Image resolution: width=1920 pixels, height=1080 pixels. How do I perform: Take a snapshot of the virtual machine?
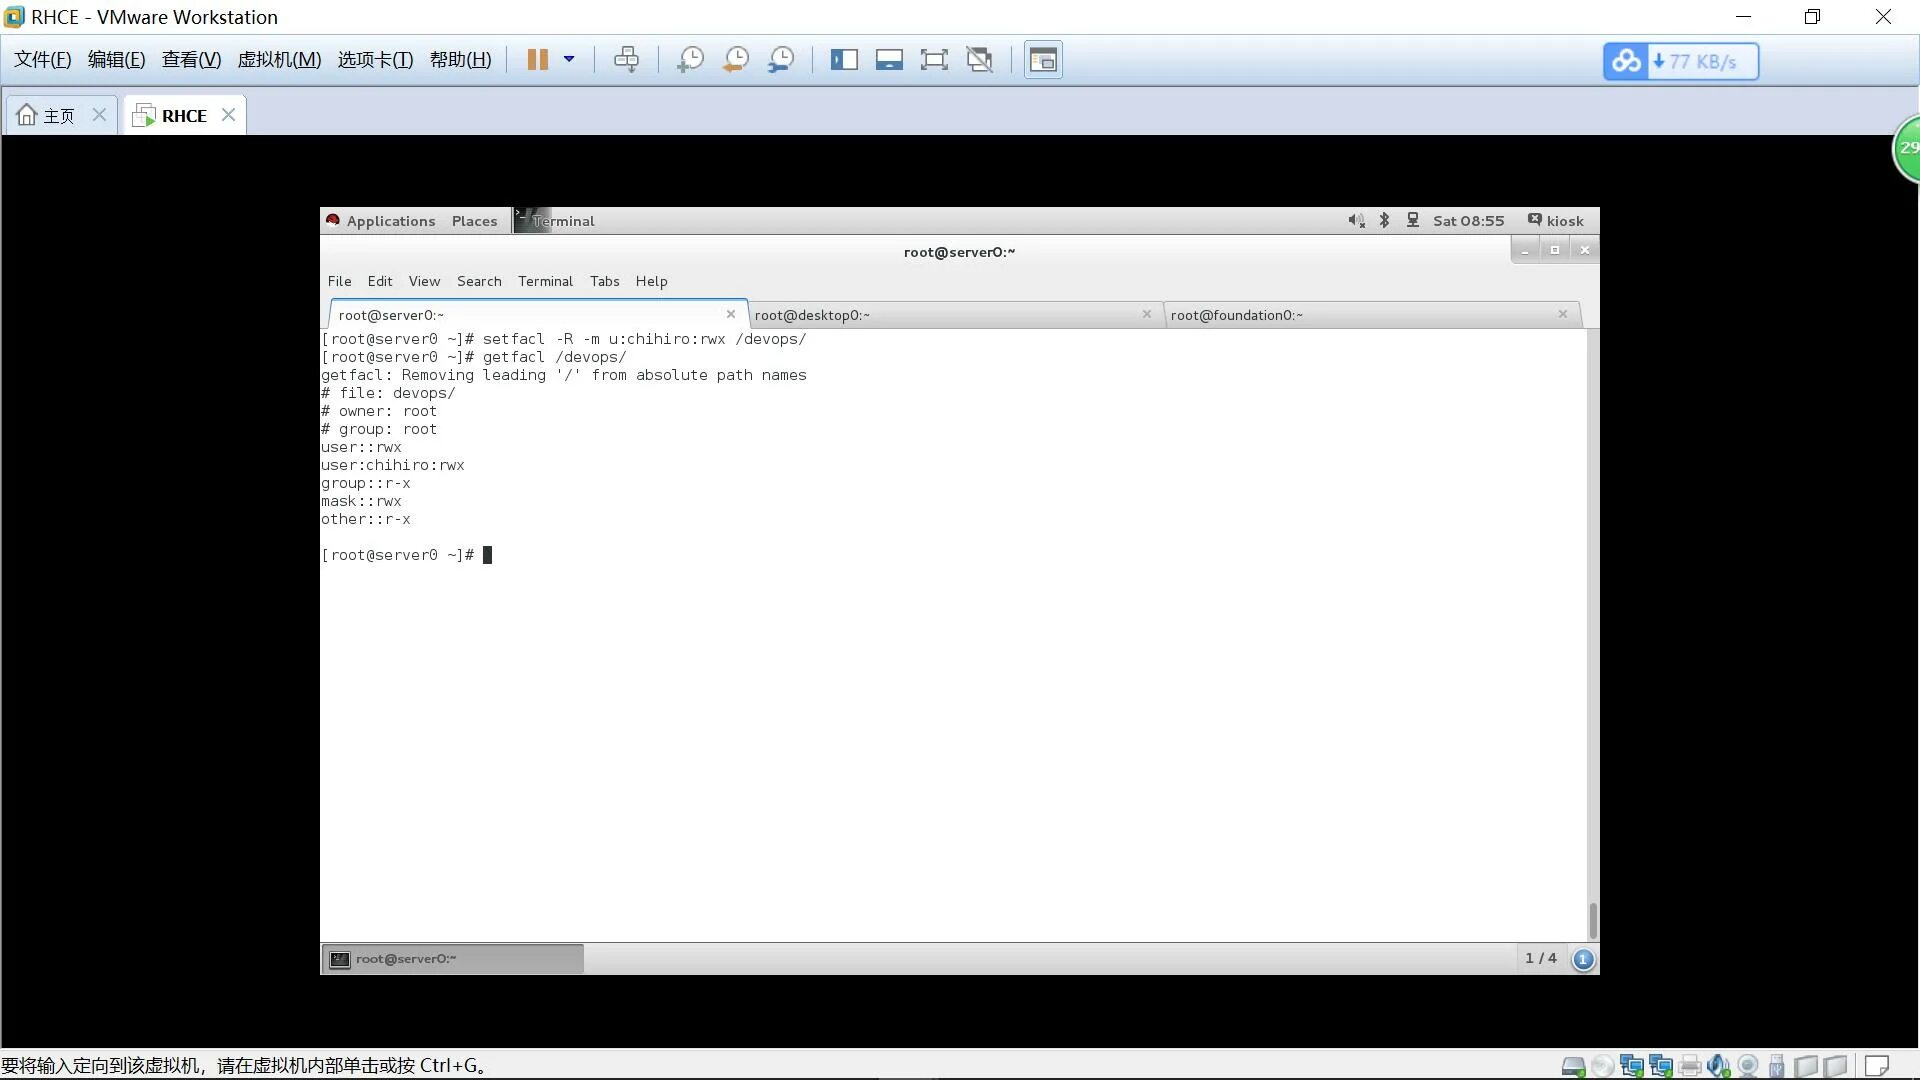[x=690, y=60]
